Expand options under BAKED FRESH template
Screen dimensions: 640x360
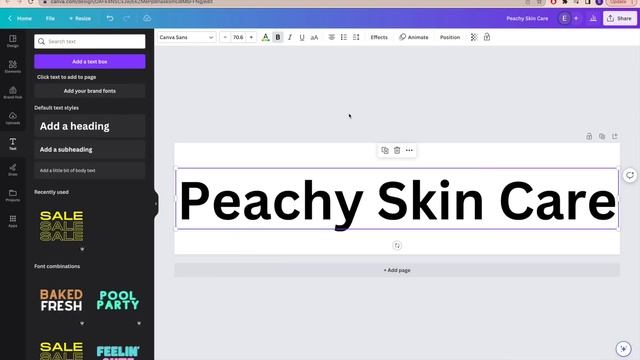coord(82,323)
